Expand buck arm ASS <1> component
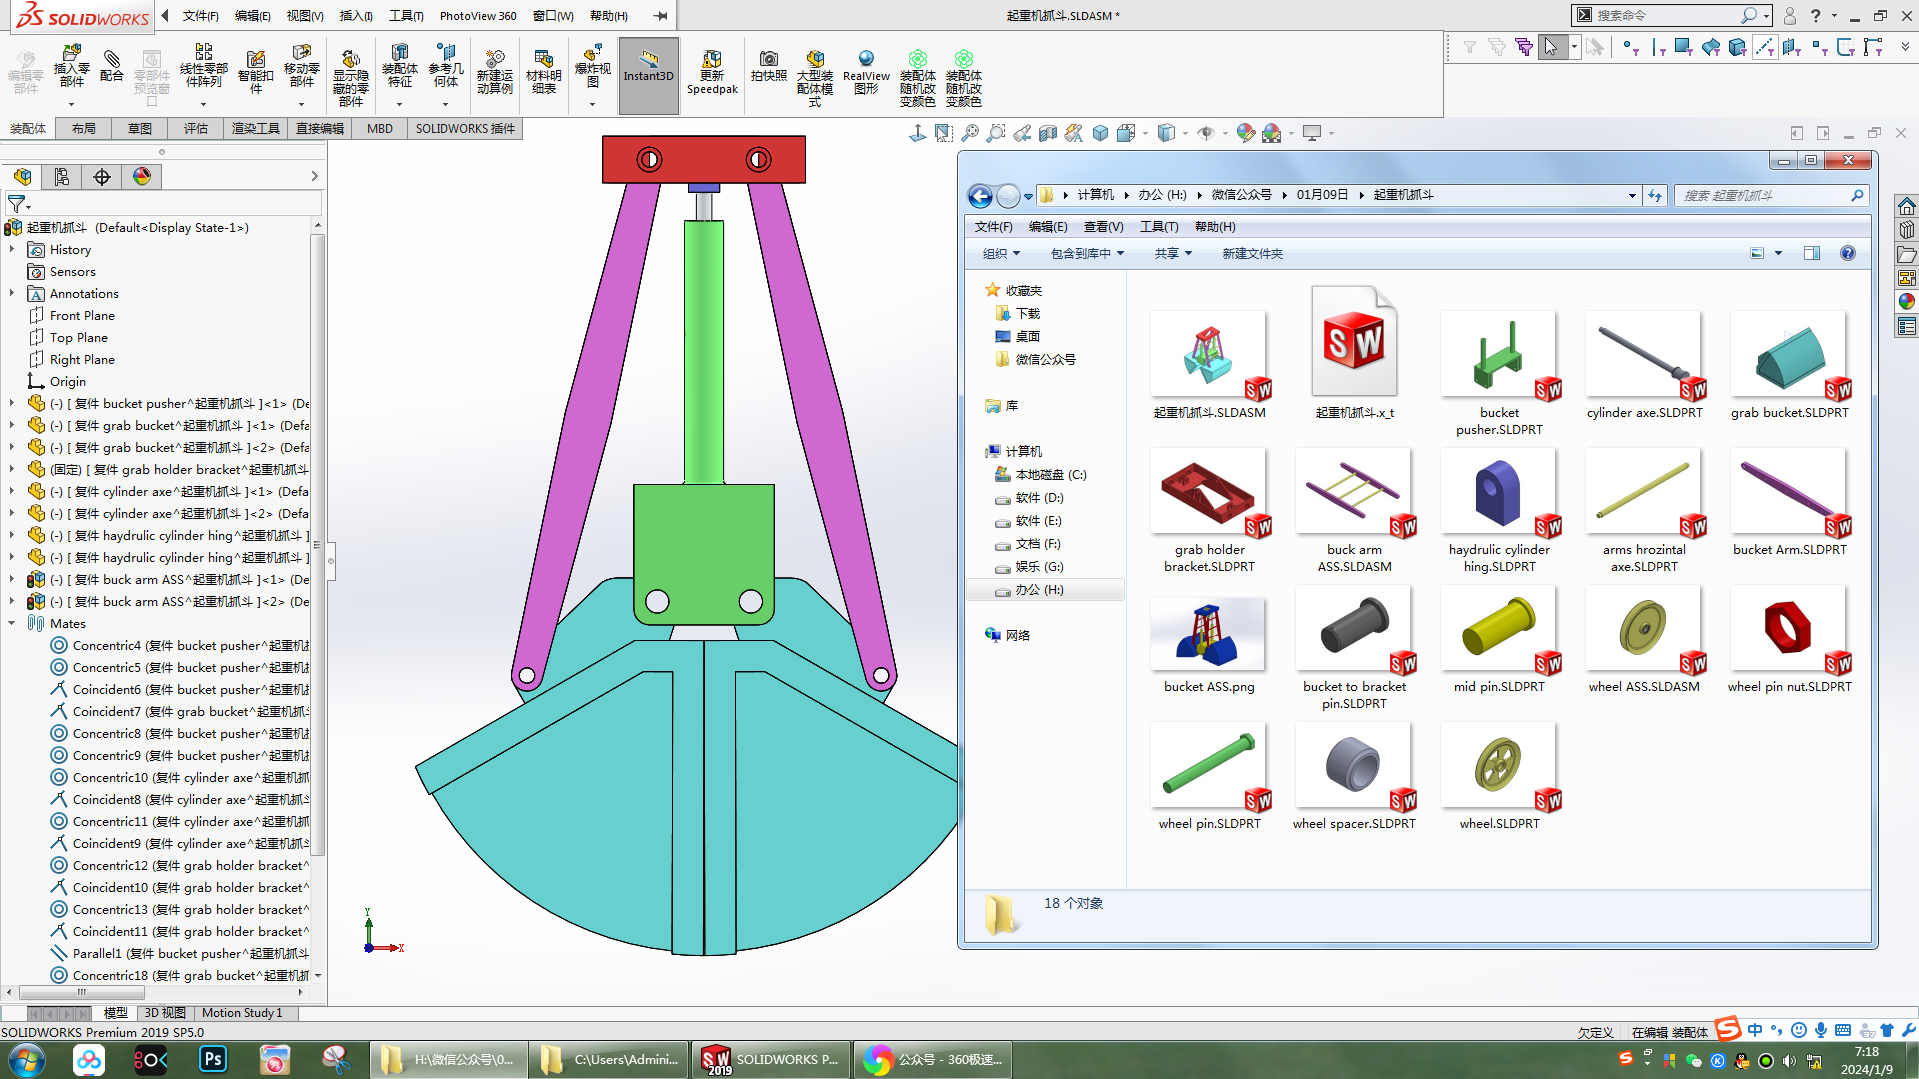The height and width of the screenshot is (1079, 1919). [x=12, y=580]
